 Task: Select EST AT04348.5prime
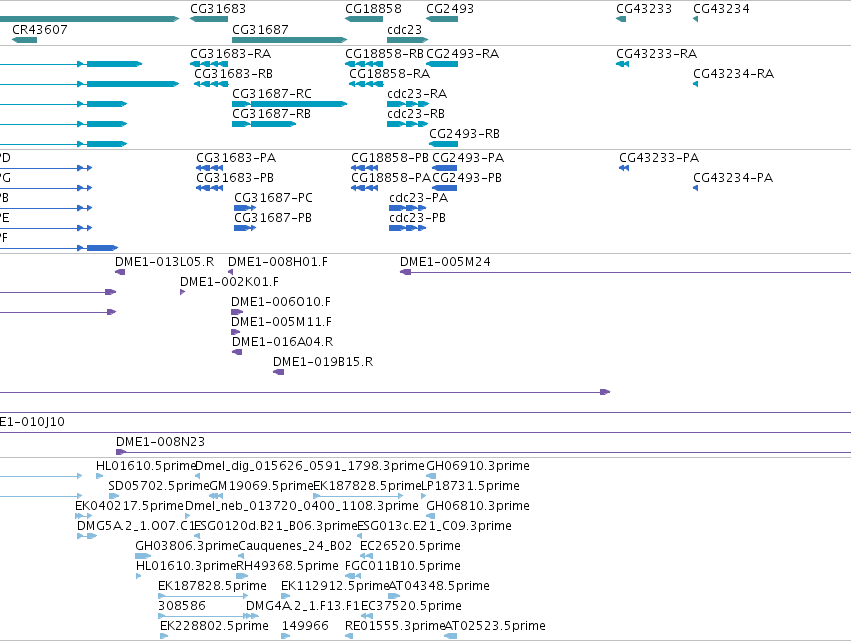(x=394, y=596)
